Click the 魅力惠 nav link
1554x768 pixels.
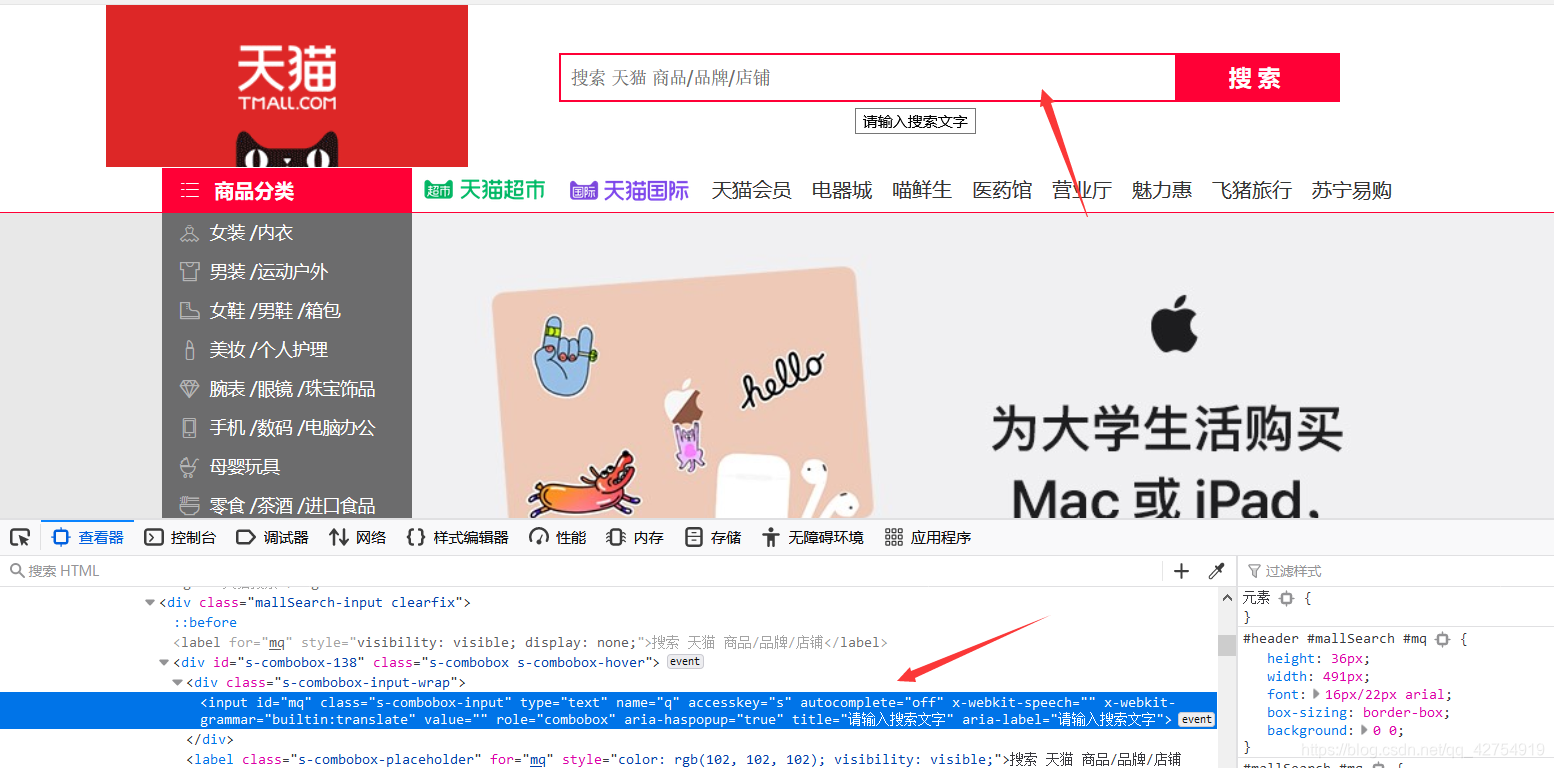click(1162, 190)
